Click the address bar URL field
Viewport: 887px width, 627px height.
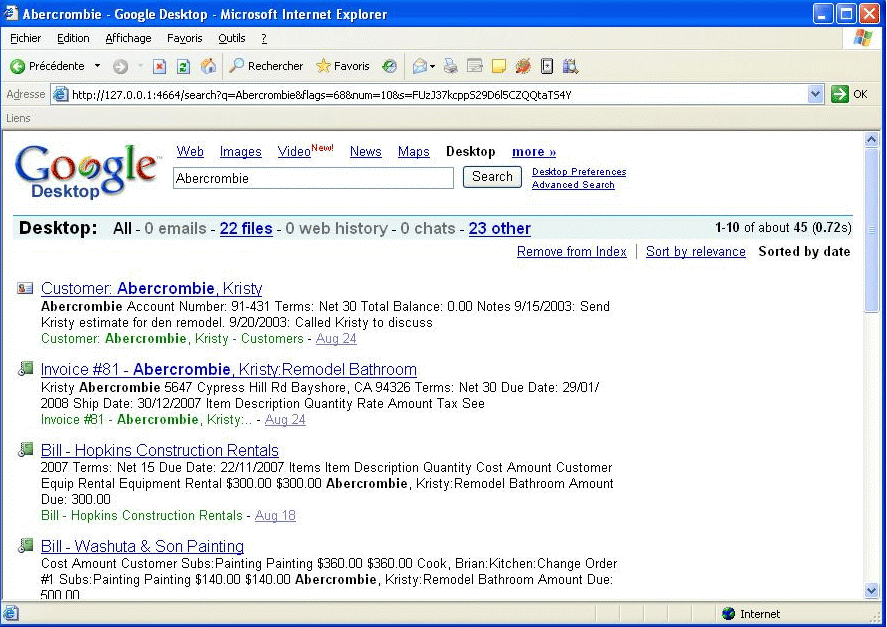[x=438, y=95]
